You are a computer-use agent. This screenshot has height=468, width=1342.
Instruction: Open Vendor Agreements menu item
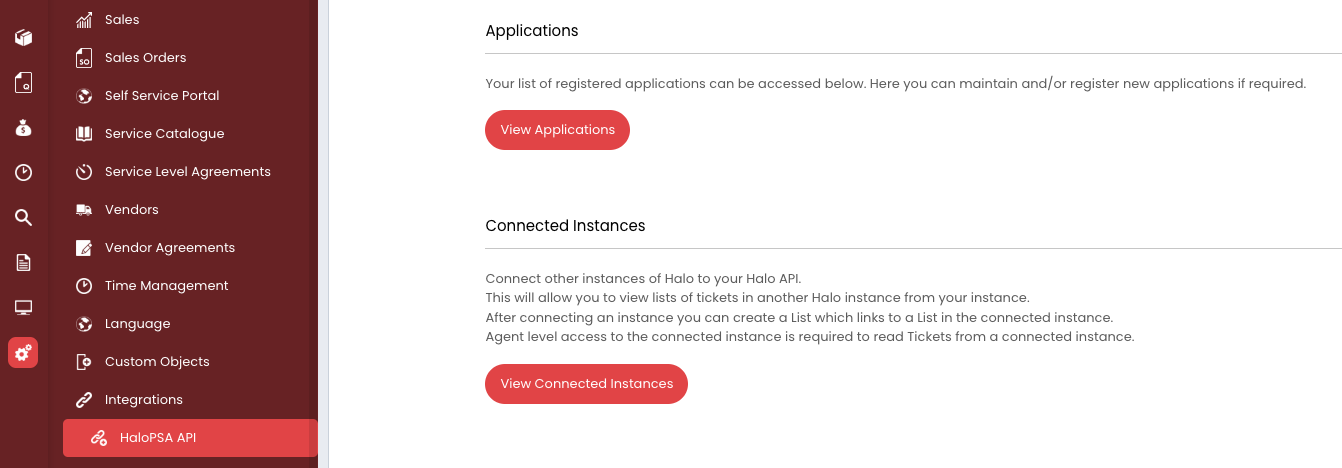pyautogui.click(x=169, y=248)
